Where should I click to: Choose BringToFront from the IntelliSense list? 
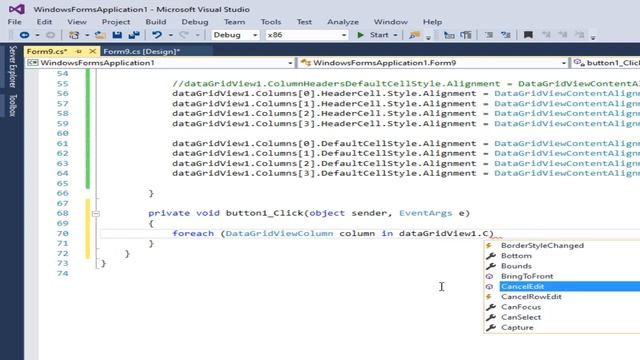point(527,276)
